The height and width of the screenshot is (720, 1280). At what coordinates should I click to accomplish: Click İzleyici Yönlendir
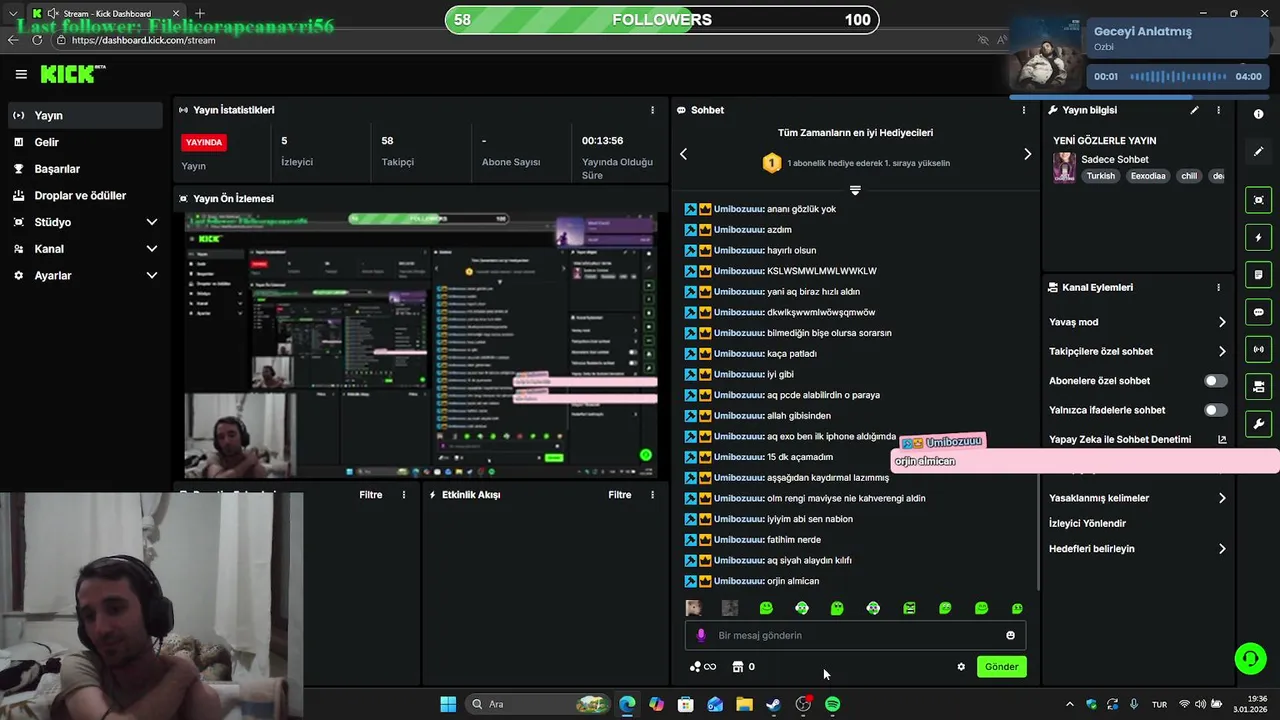click(x=1087, y=523)
